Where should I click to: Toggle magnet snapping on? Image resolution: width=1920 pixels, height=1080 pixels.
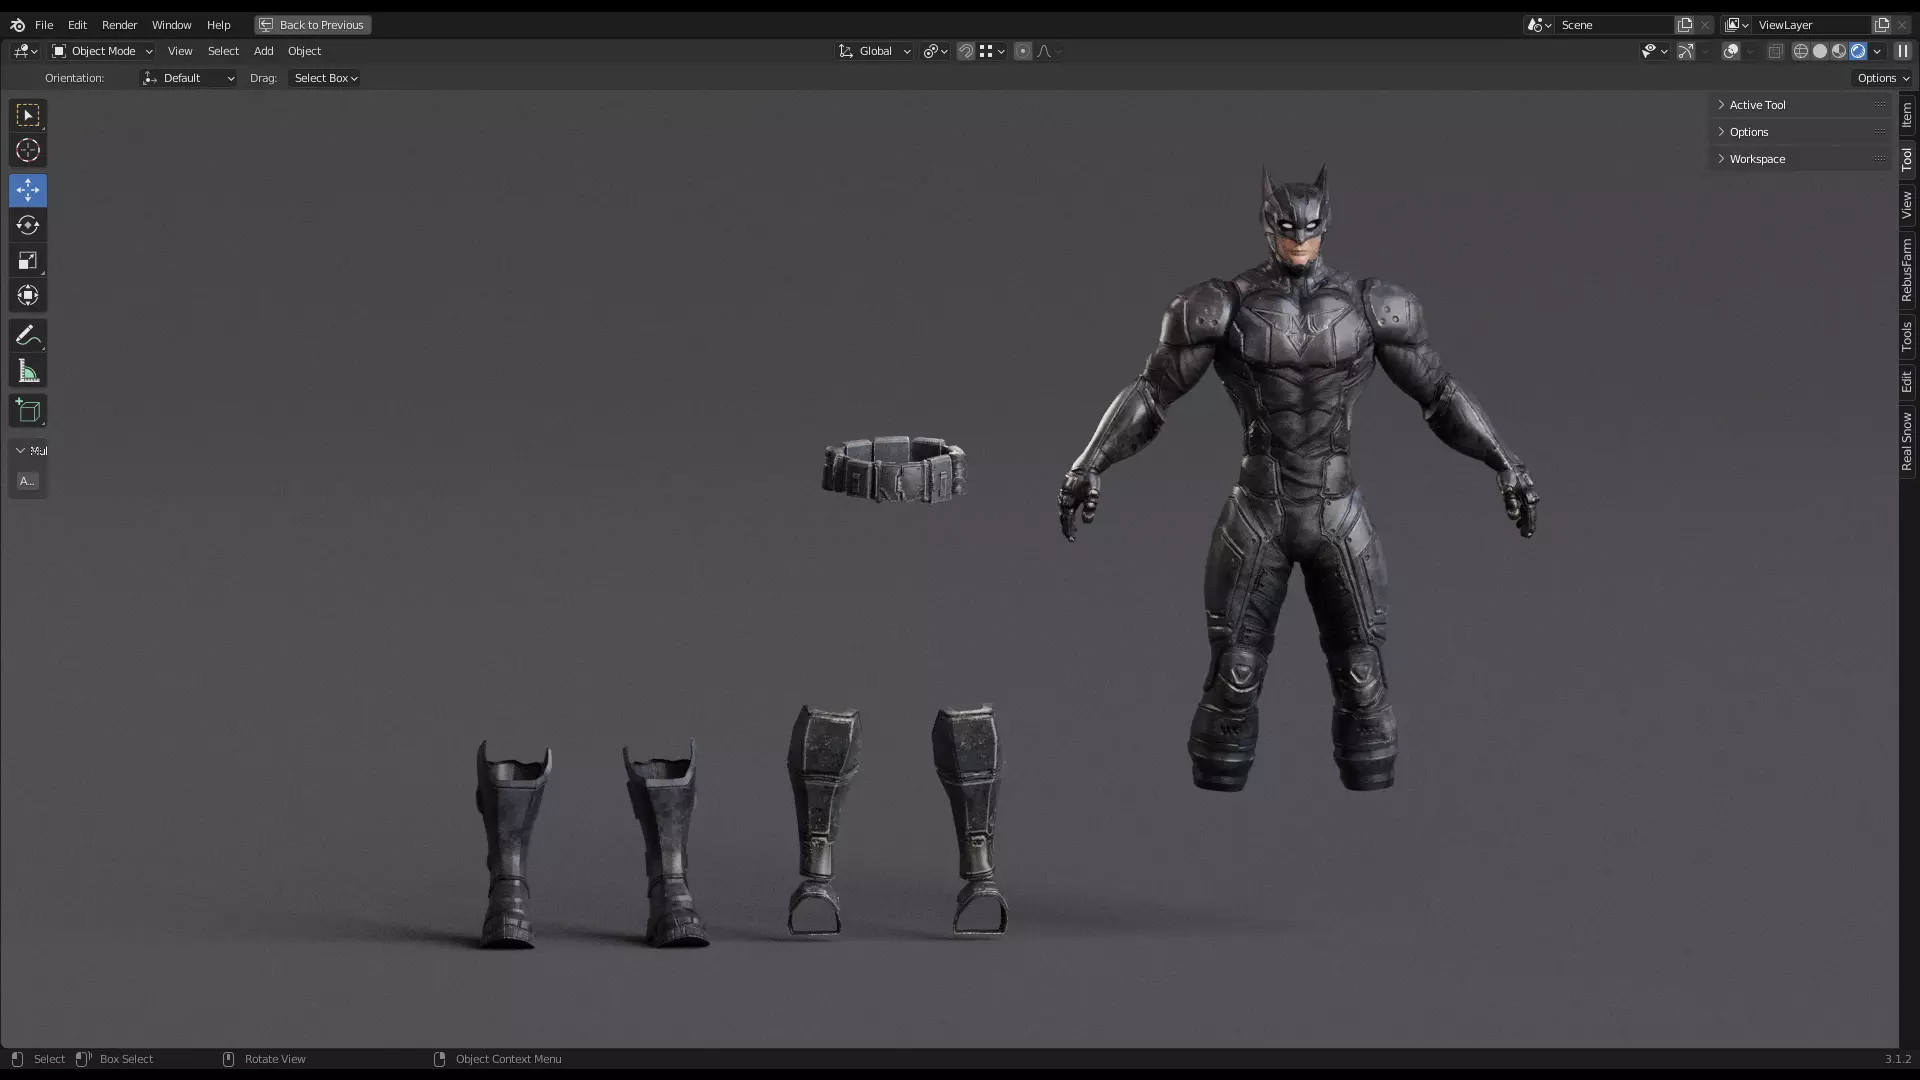coord(966,51)
